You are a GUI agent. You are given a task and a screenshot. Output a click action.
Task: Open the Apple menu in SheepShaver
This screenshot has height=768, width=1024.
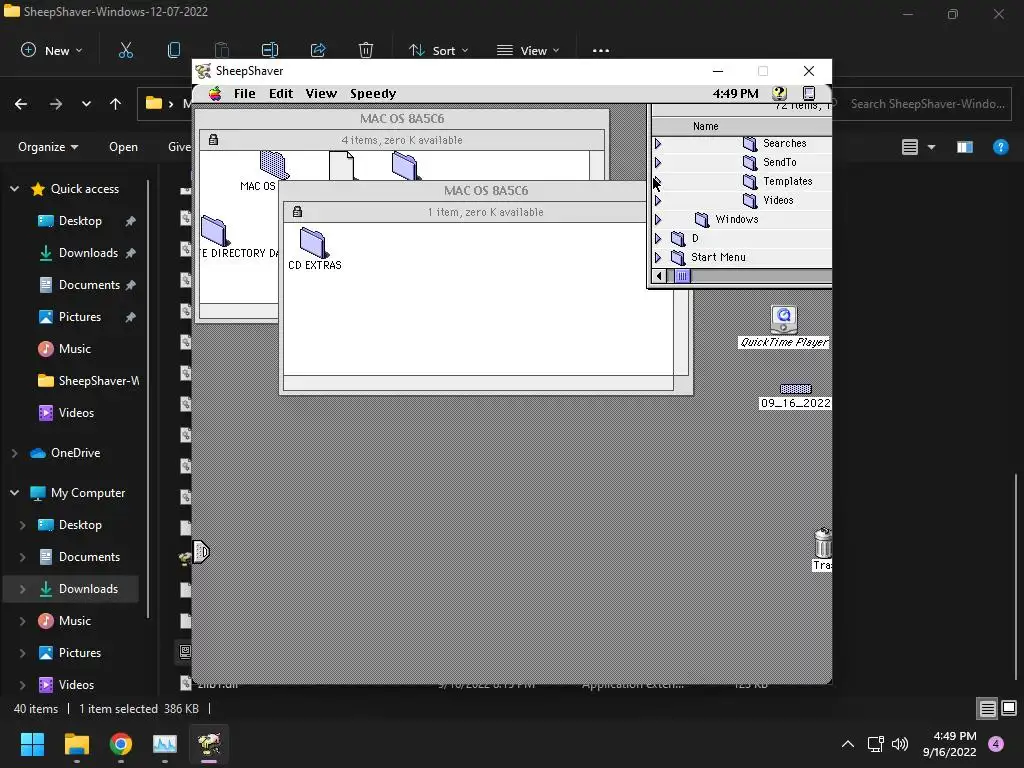(x=215, y=93)
